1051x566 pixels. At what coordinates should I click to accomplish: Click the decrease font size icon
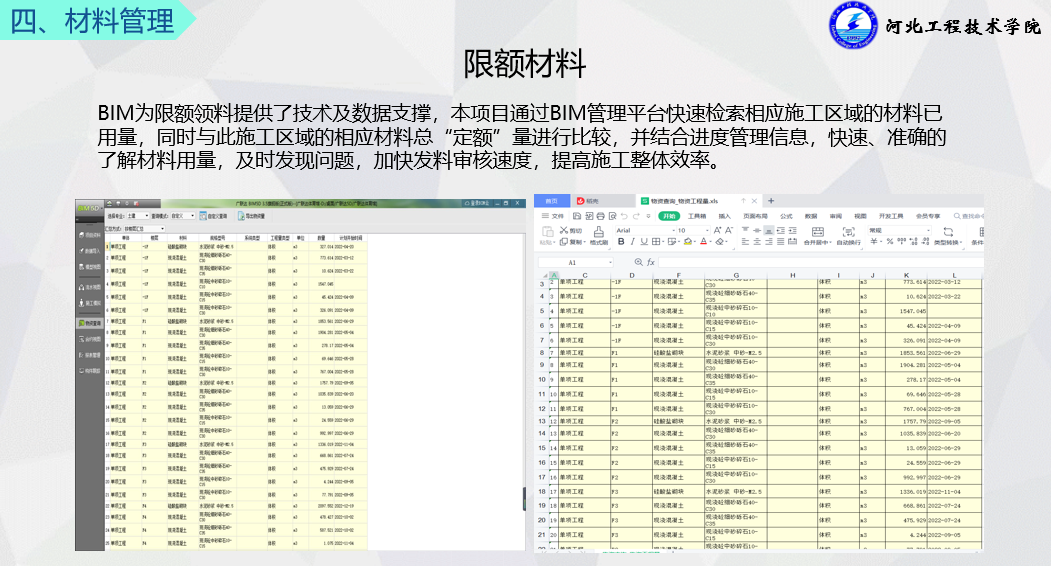[x=729, y=230]
